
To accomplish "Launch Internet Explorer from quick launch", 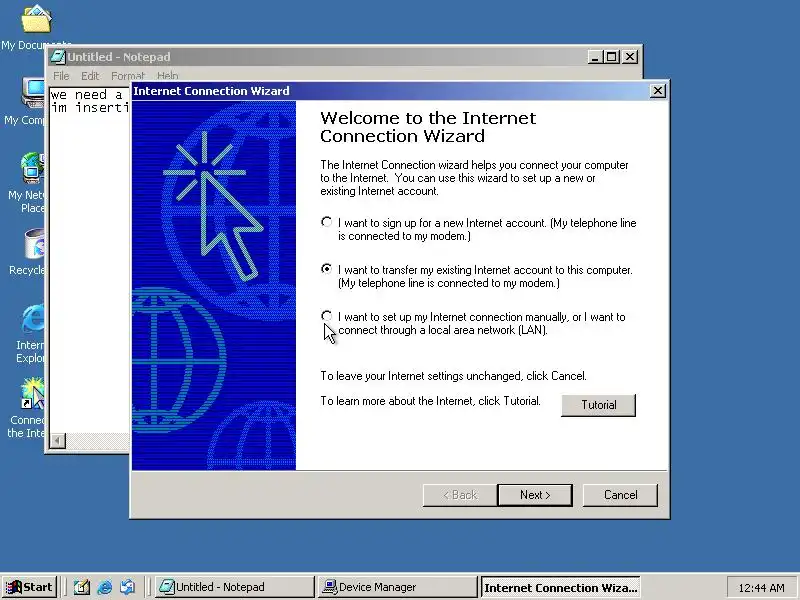I will 105,587.
